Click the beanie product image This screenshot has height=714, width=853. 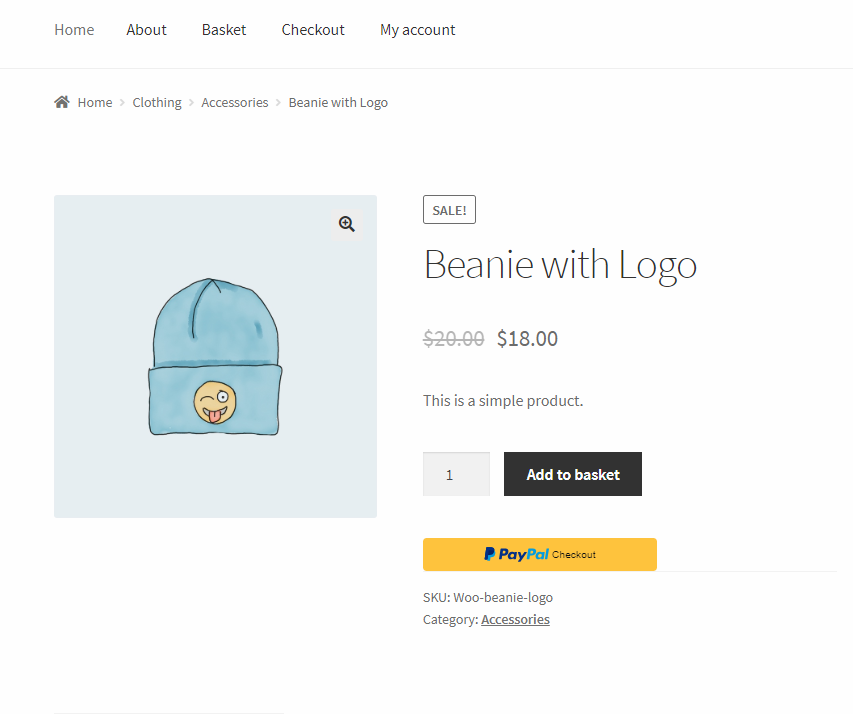click(215, 357)
